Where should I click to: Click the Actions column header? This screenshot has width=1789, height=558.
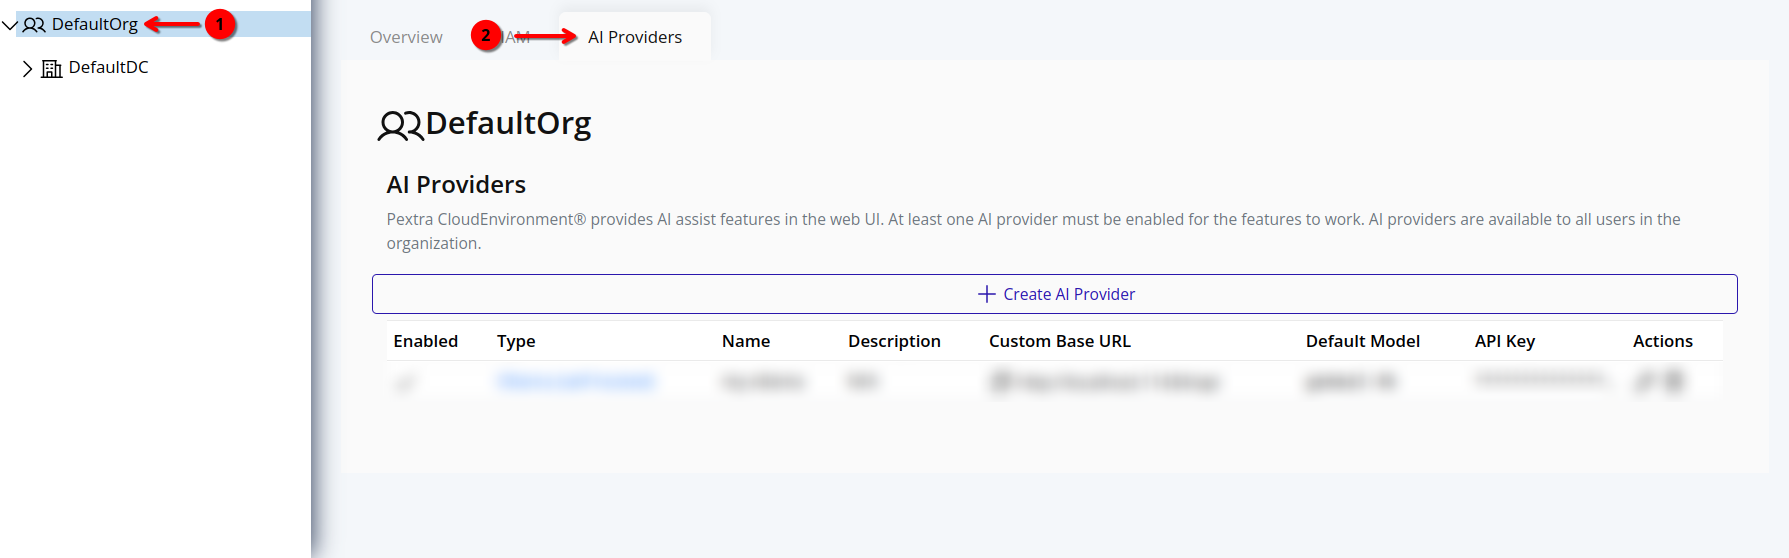(x=1662, y=341)
